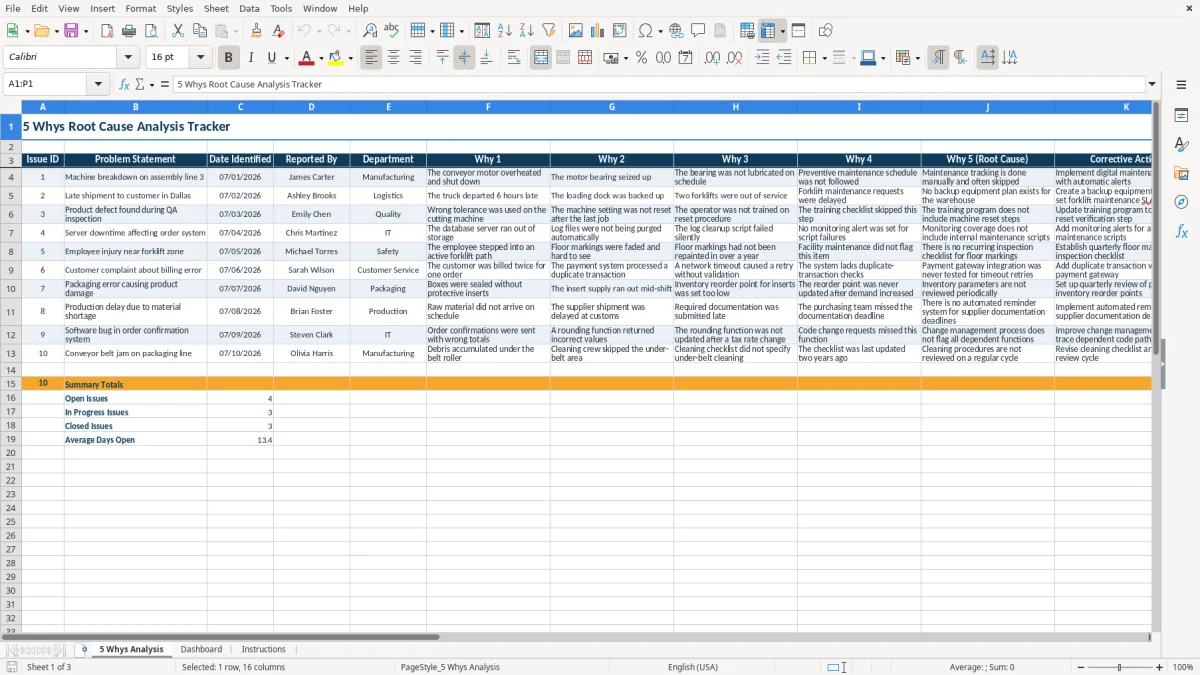Screen dimensions: 1200x675
Task: Sort descending Z to A
Action: pos(527,31)
